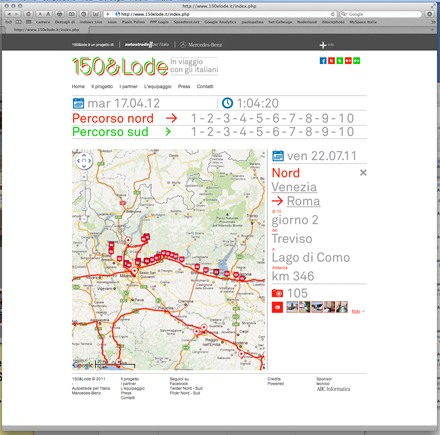Click the map pan control compass
The image size is (440, 435).
[x=84, y=161]
